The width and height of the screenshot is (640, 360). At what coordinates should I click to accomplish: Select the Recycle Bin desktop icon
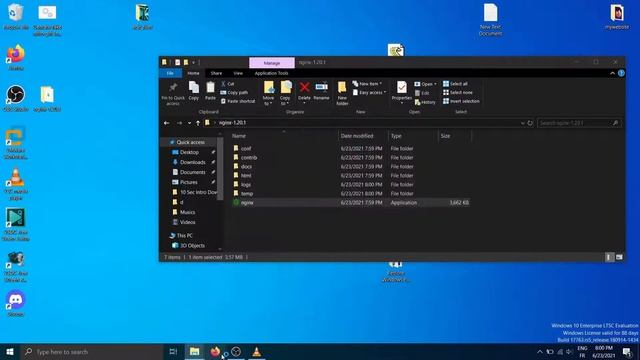(16, 16)
